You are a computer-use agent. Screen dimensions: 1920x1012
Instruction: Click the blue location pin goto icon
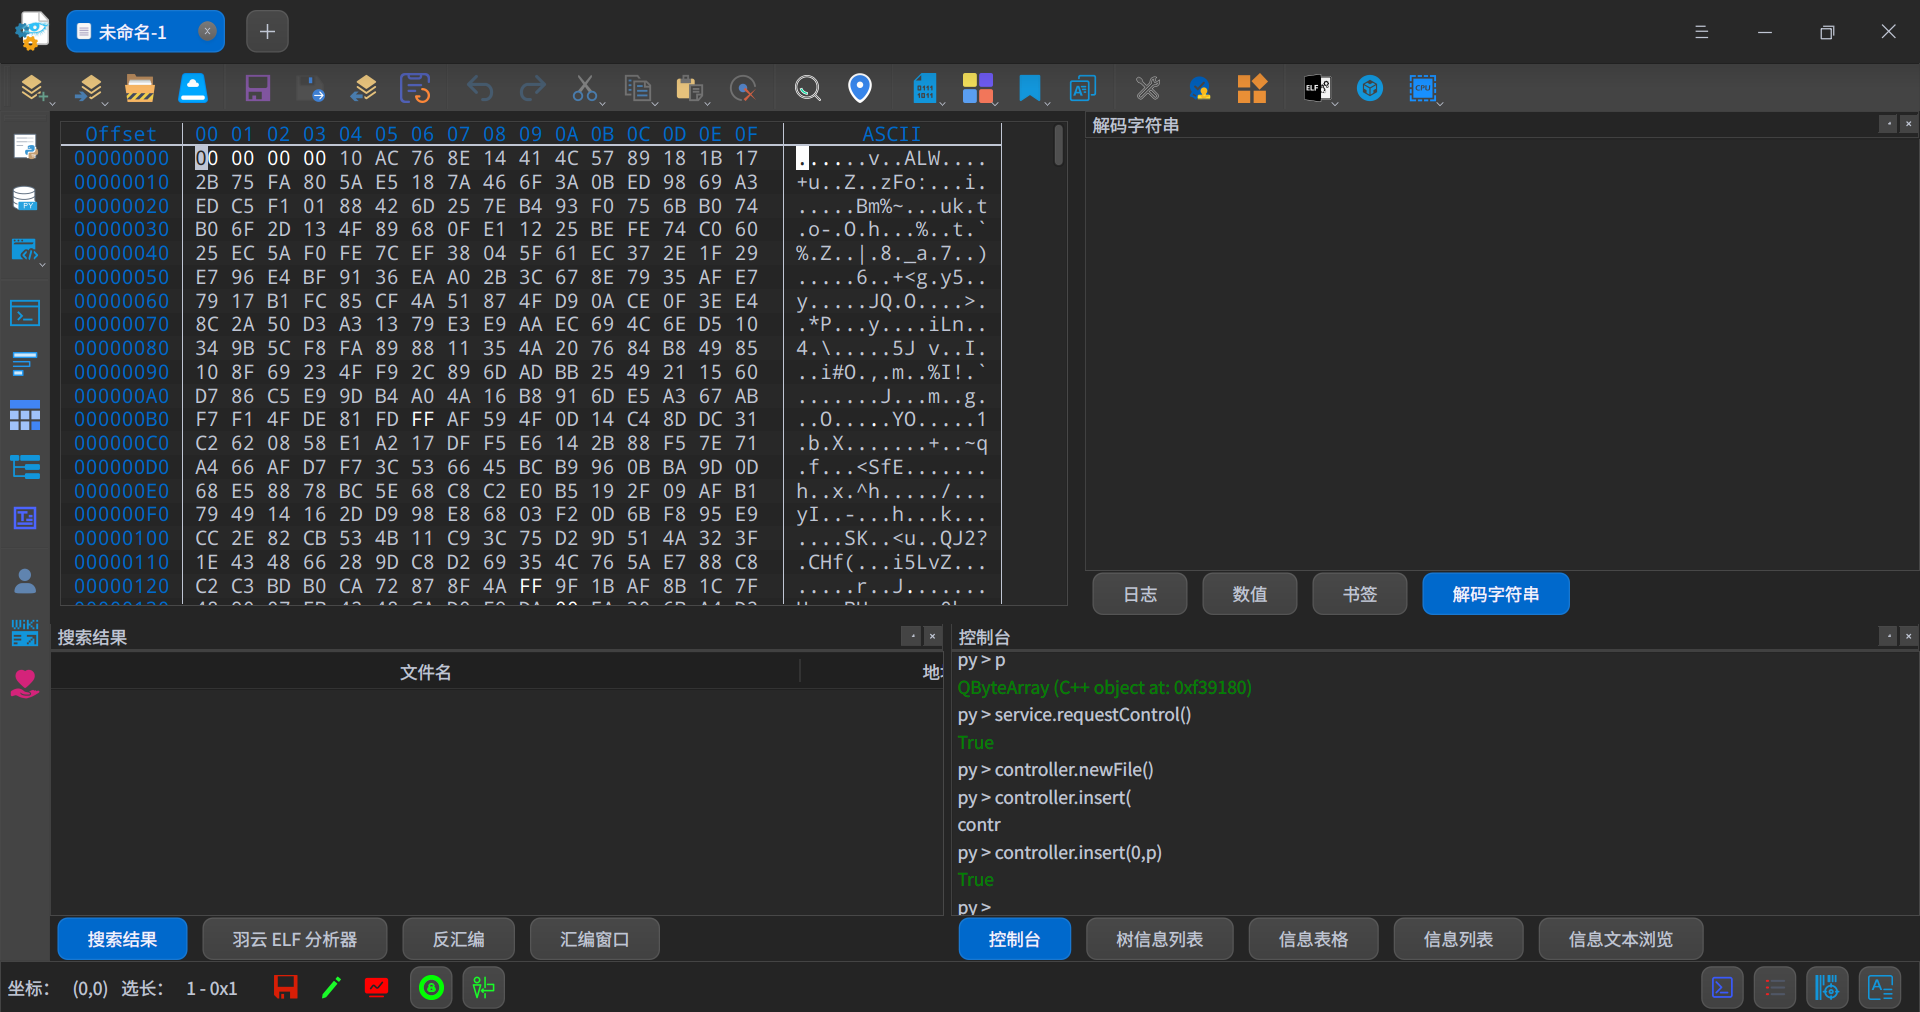pos(859,89)
